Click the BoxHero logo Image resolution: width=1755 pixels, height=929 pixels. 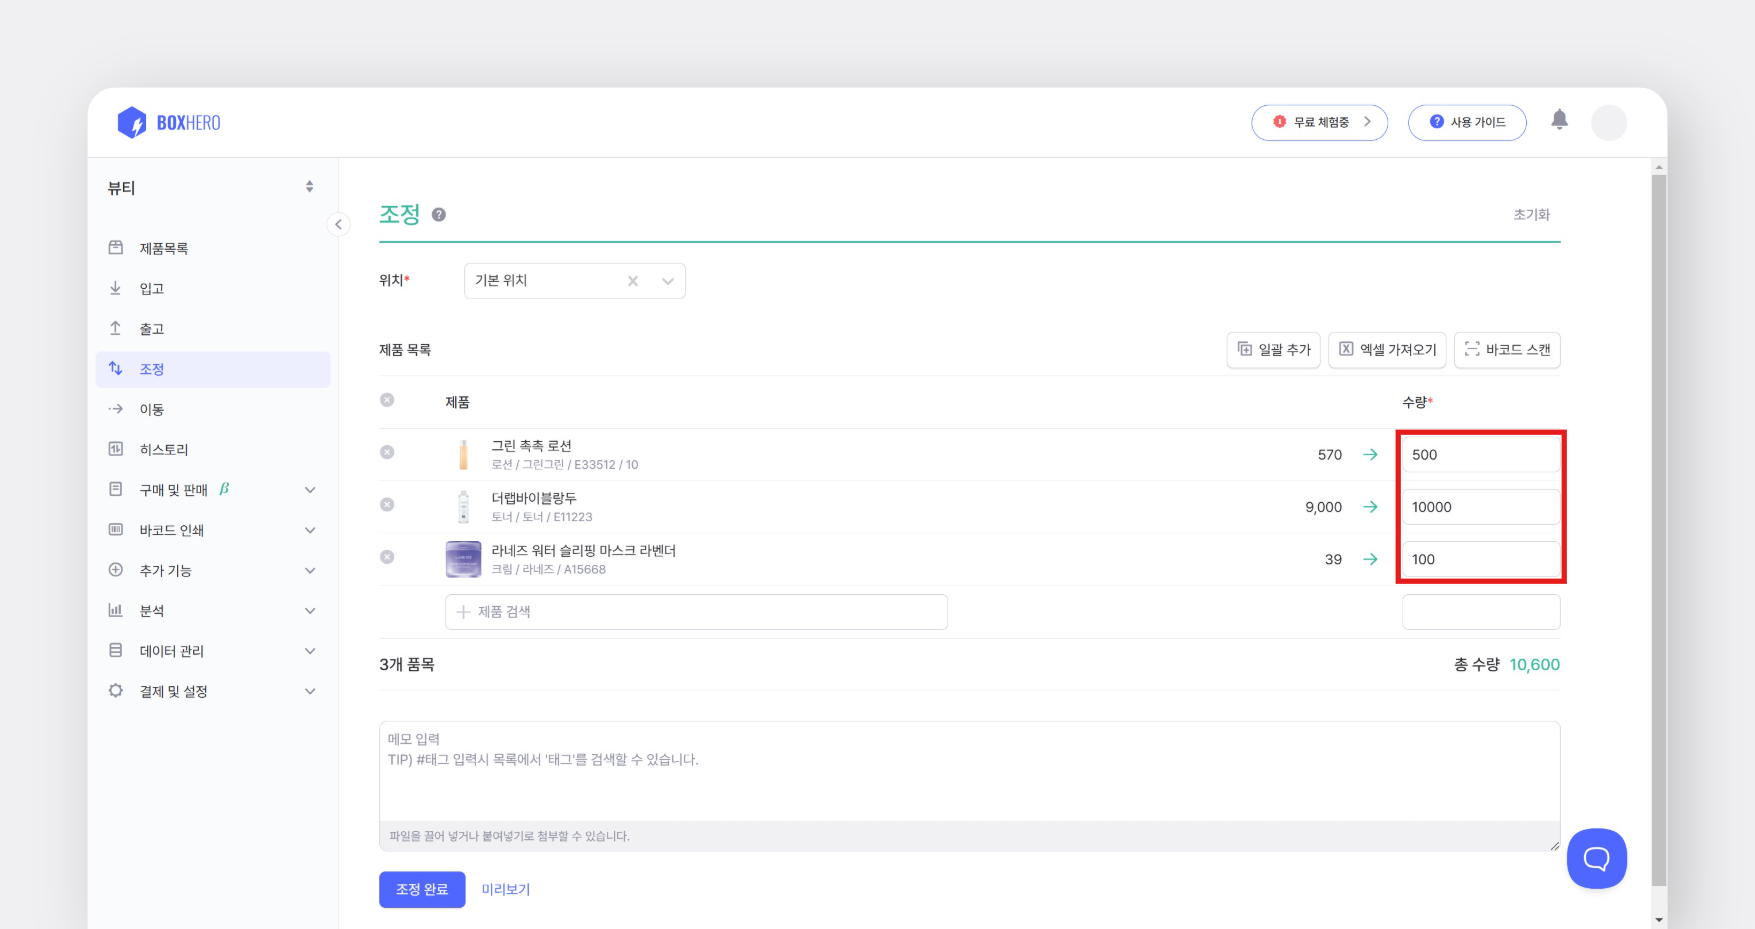click(x=168, y=121)
